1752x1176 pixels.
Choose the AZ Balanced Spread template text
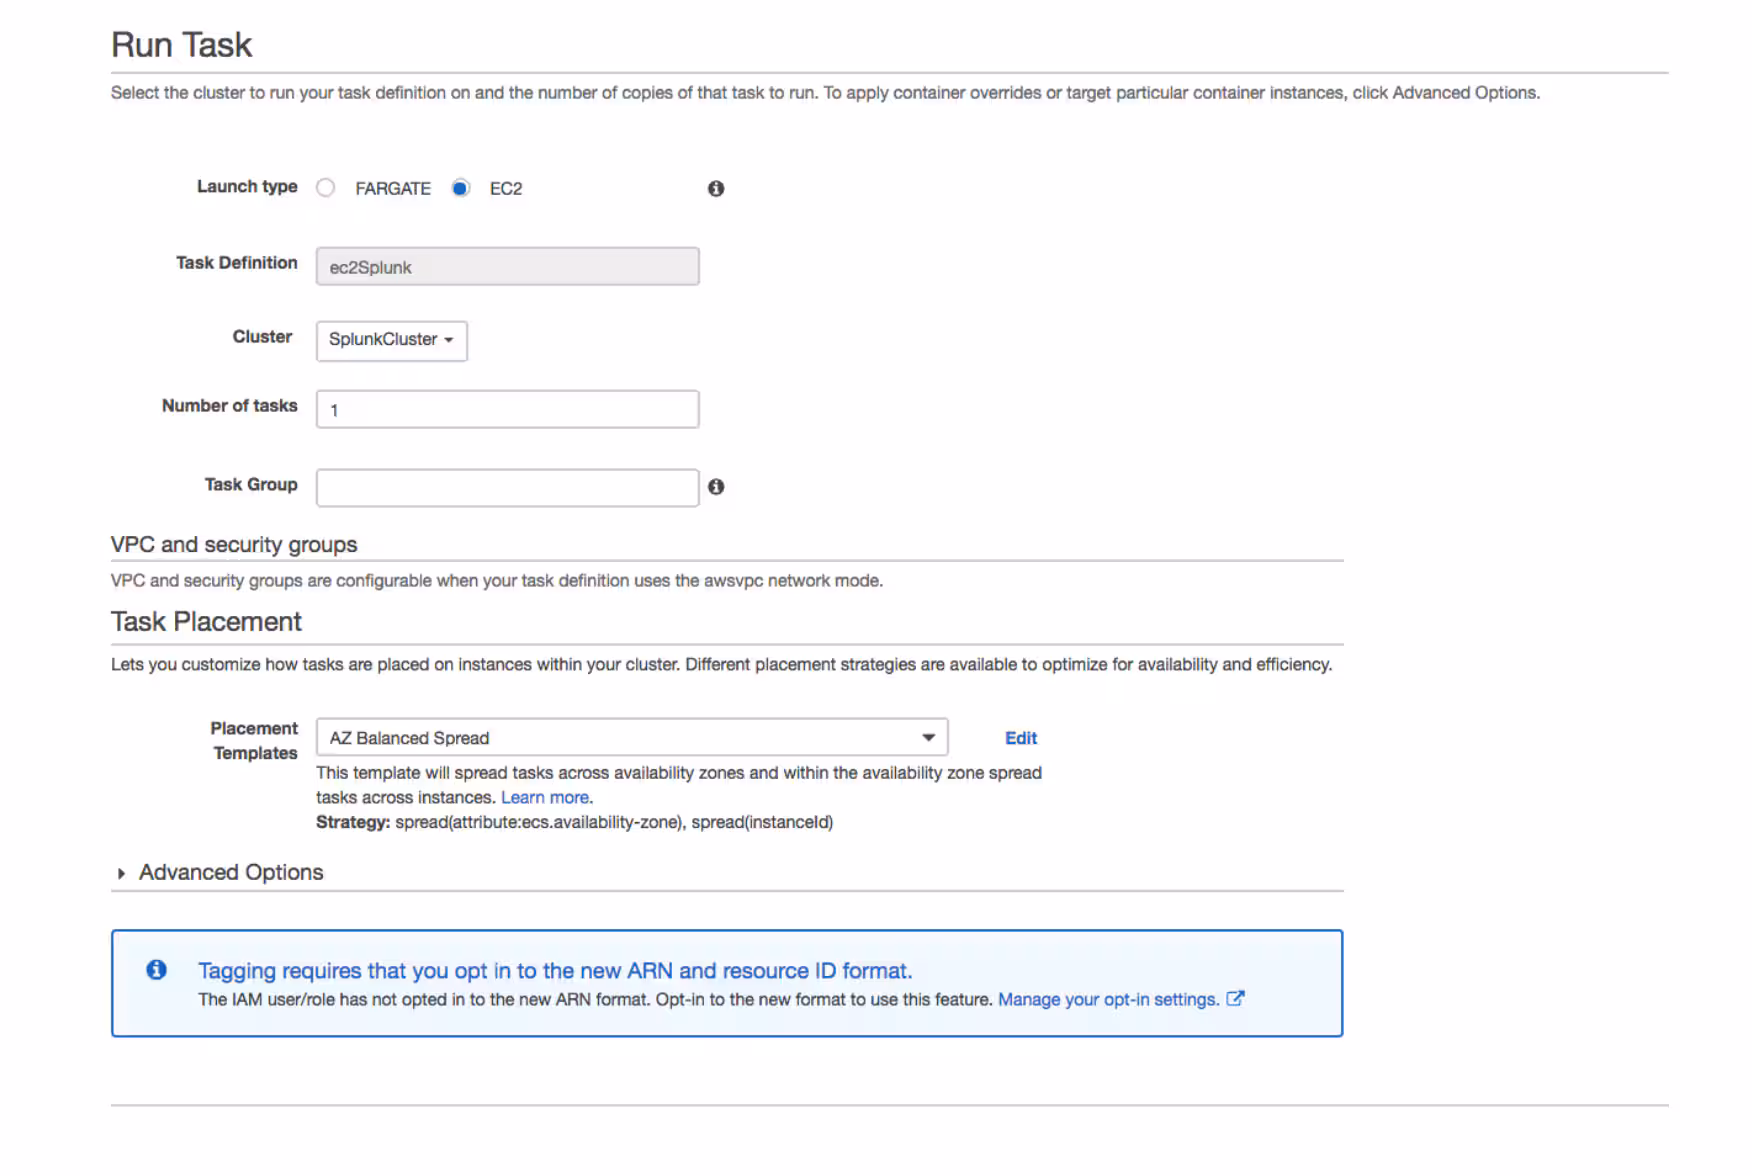410,738
